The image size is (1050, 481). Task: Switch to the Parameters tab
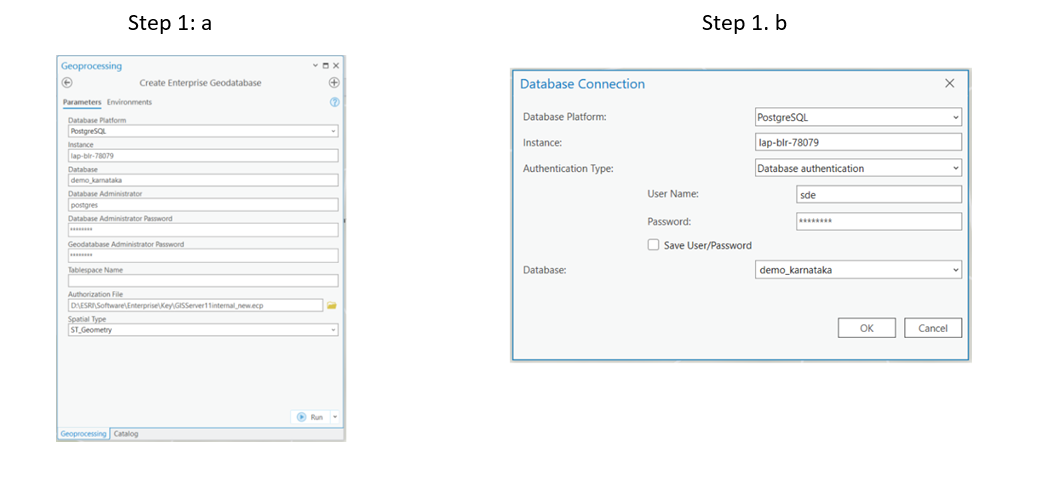click(82, 102)
